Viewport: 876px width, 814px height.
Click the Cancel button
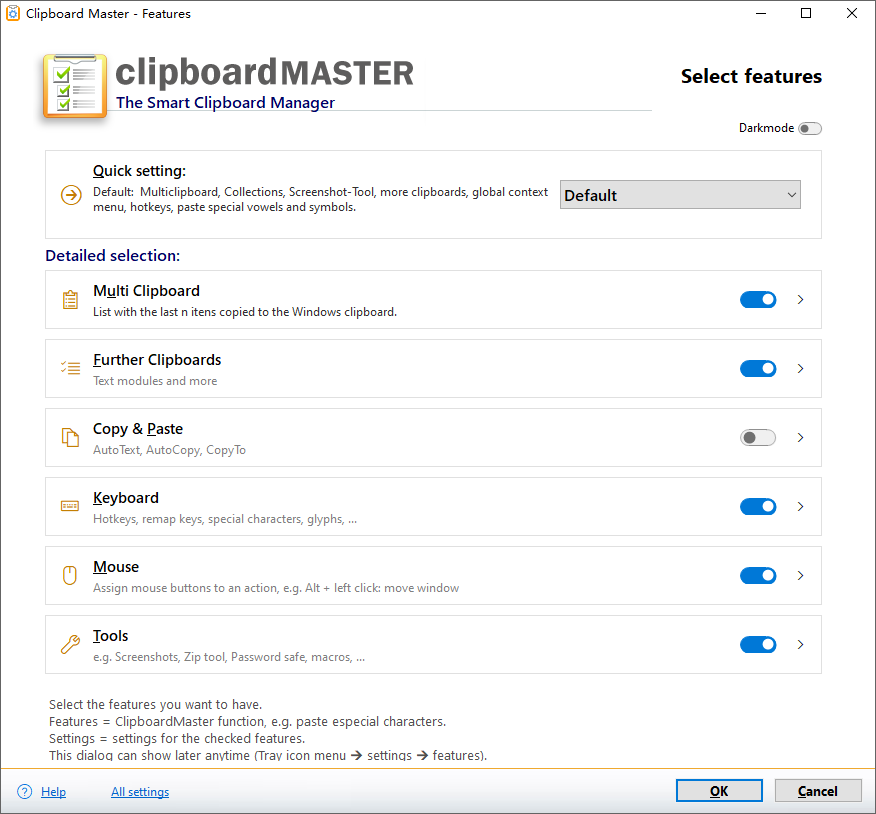(817, 791)
